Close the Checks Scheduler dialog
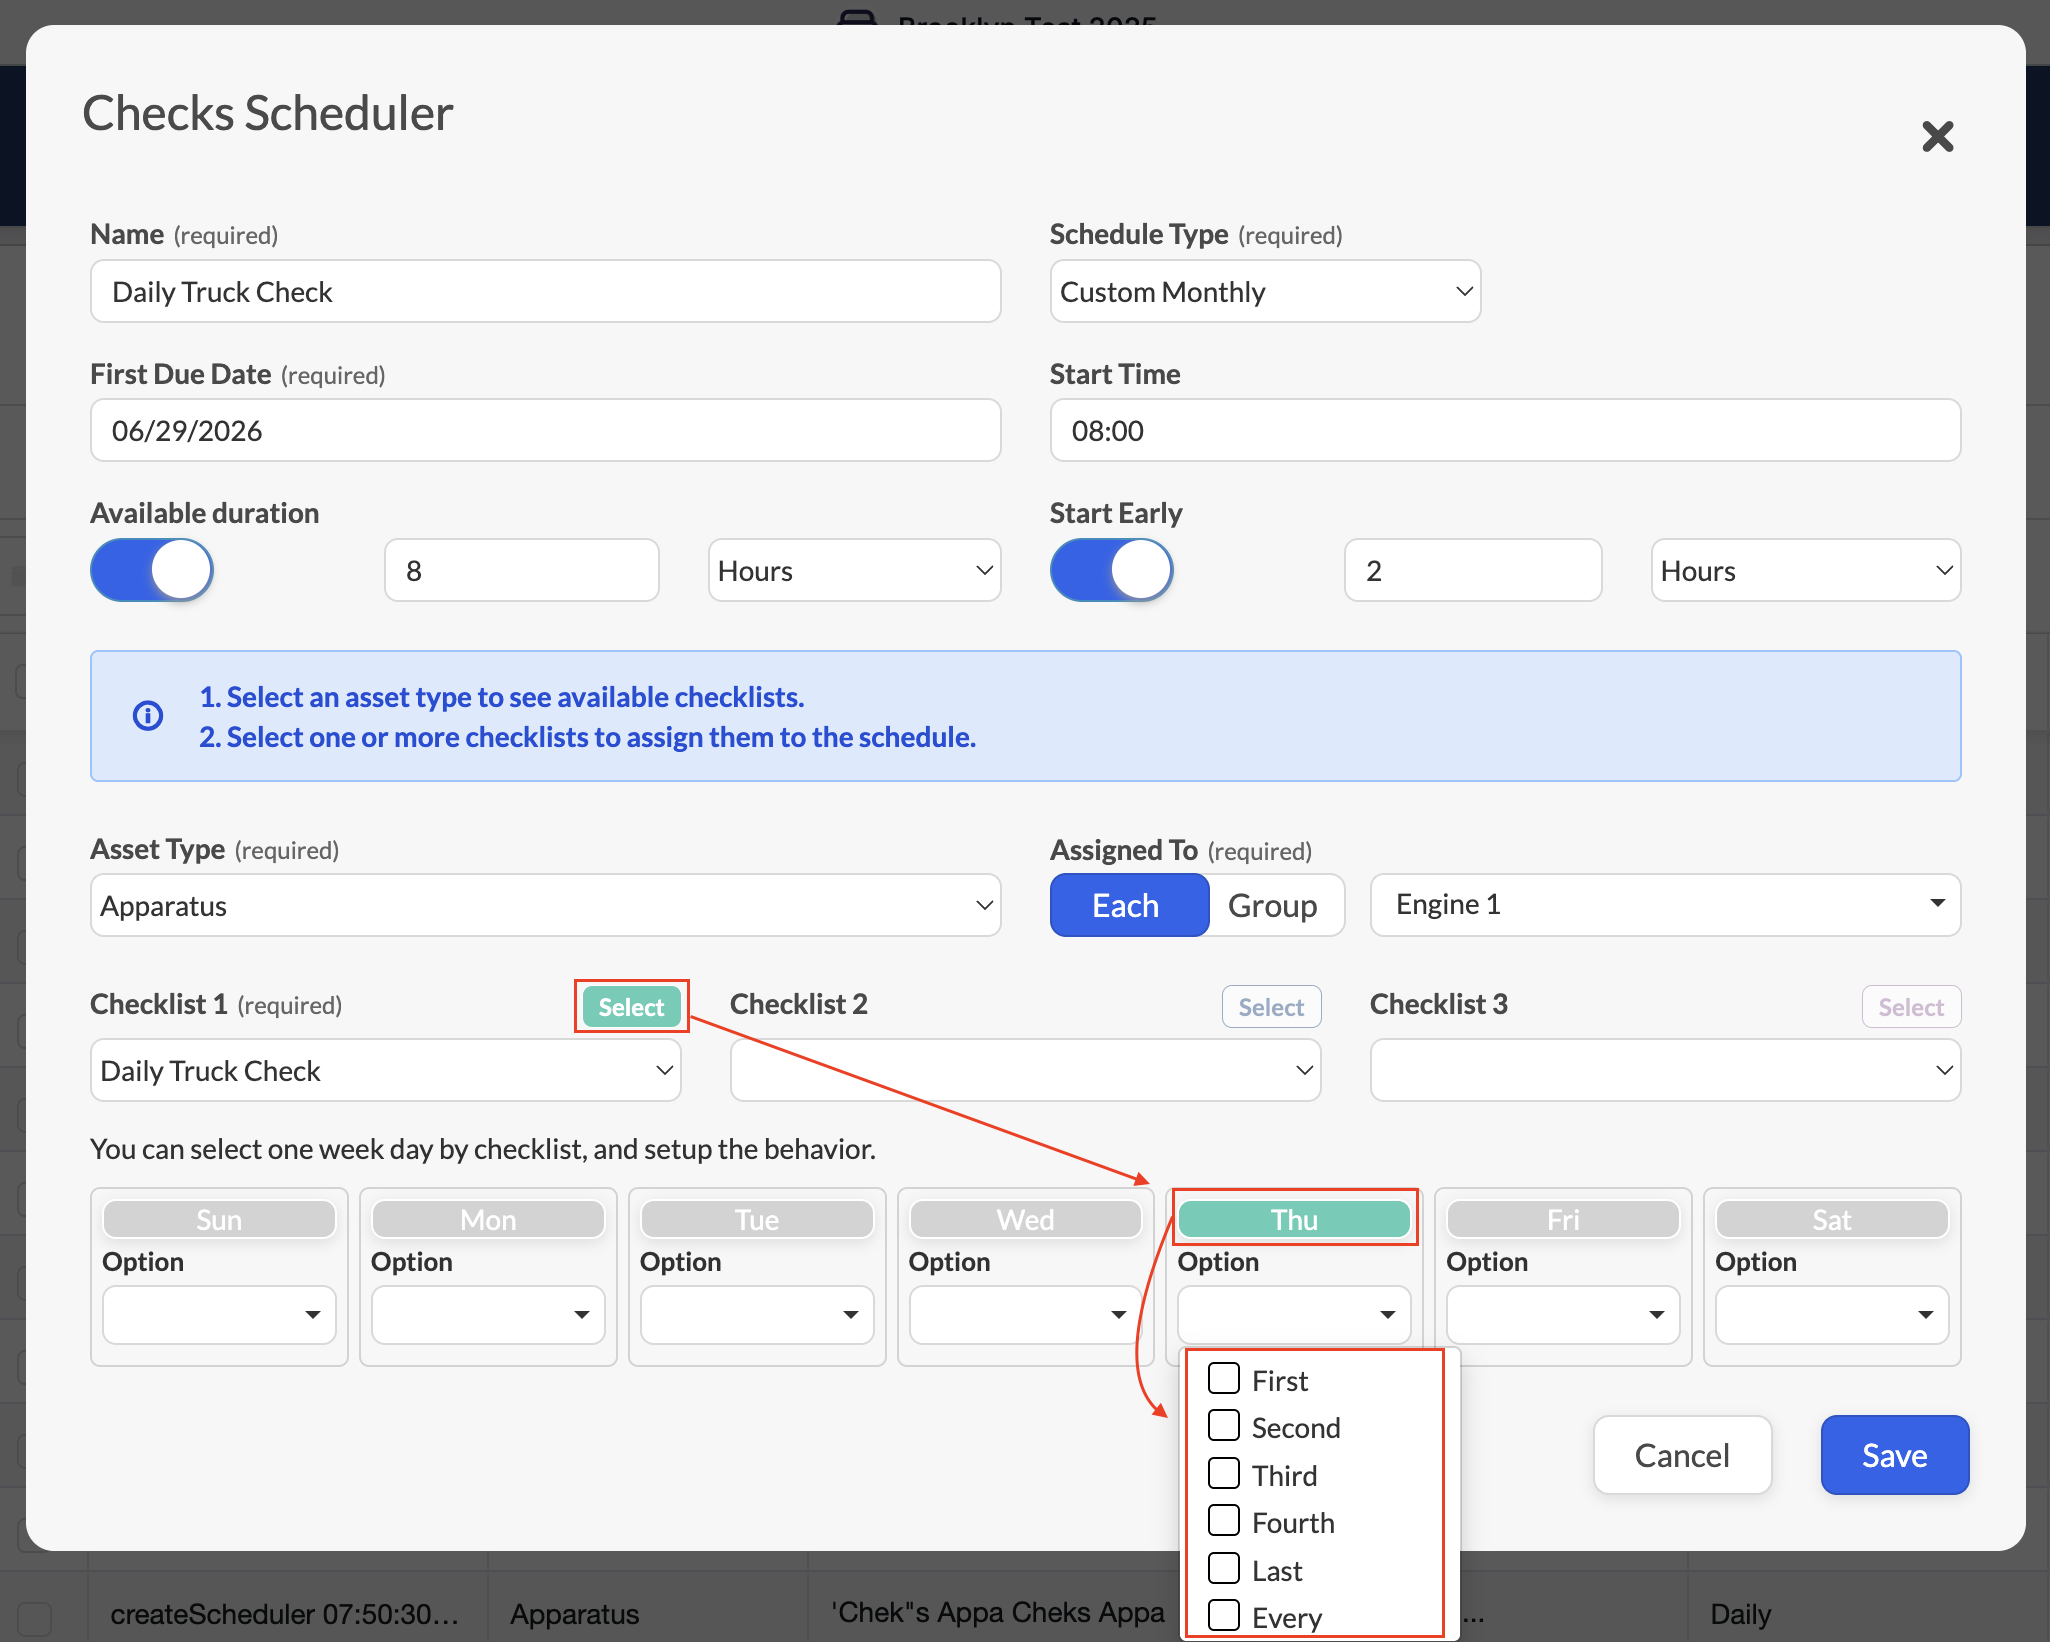The image size is (2050, 1642). 1937,136
